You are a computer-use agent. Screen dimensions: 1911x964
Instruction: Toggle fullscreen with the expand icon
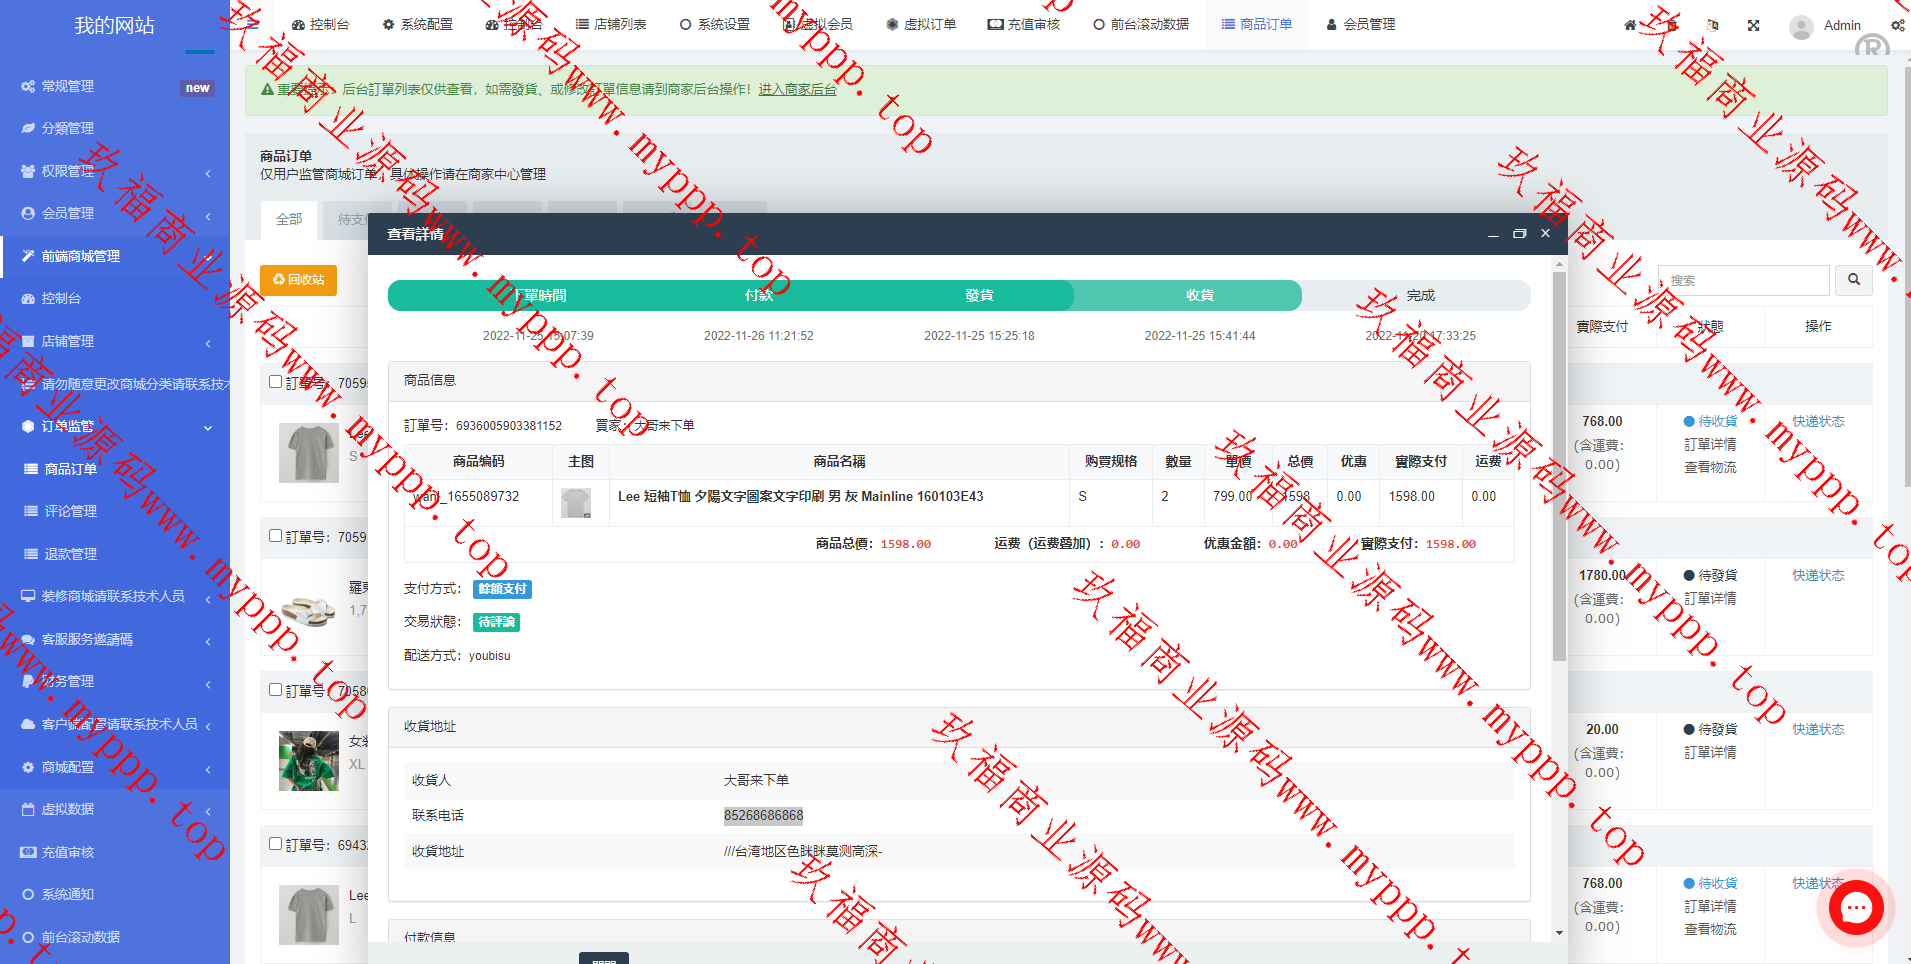click(x=1753, y=25)
